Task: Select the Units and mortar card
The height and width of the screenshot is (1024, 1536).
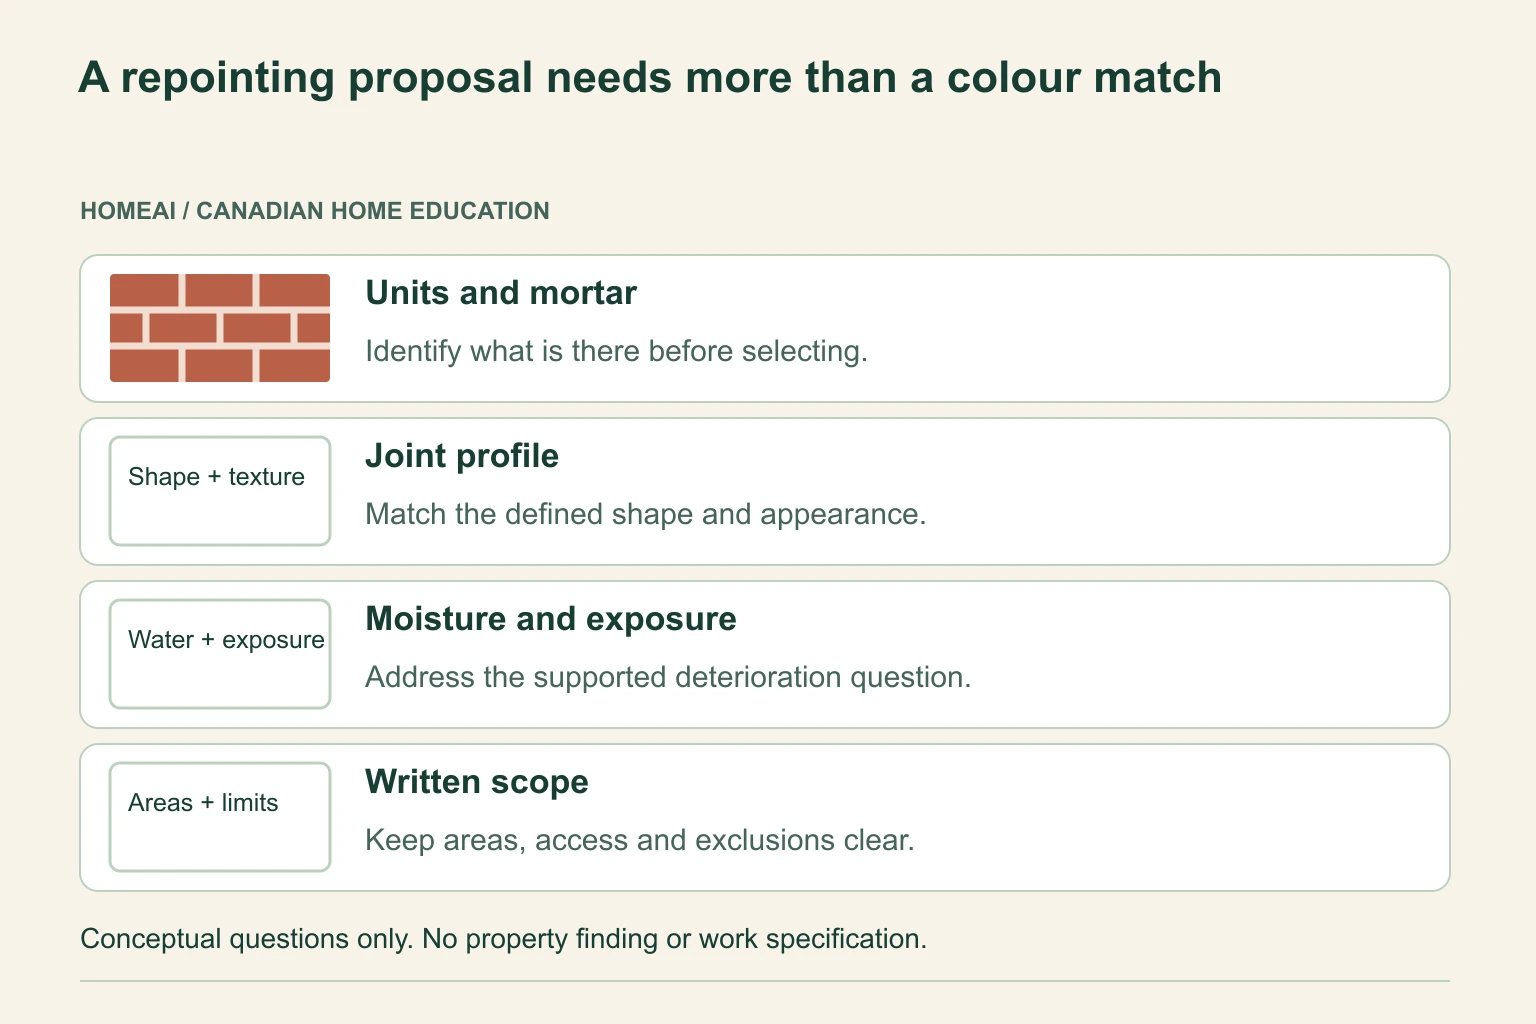Action: coord(765,328)
